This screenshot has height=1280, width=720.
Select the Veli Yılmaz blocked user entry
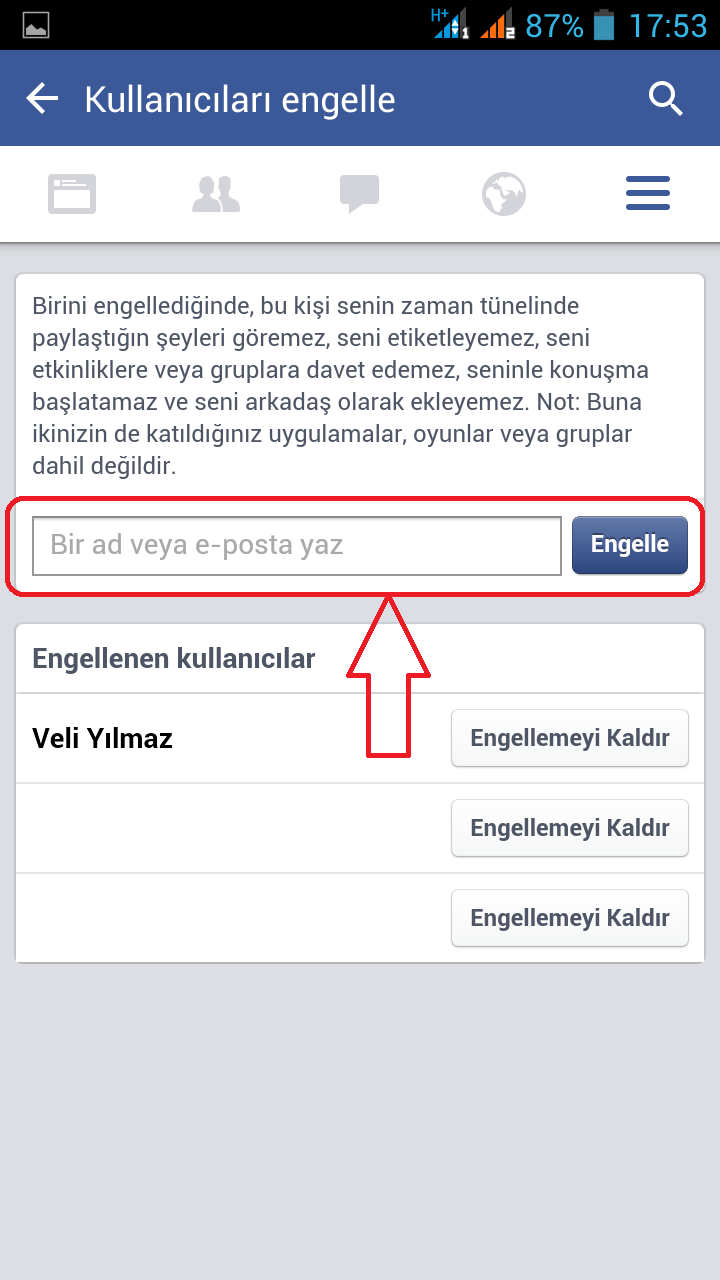(x=103, y=739)
